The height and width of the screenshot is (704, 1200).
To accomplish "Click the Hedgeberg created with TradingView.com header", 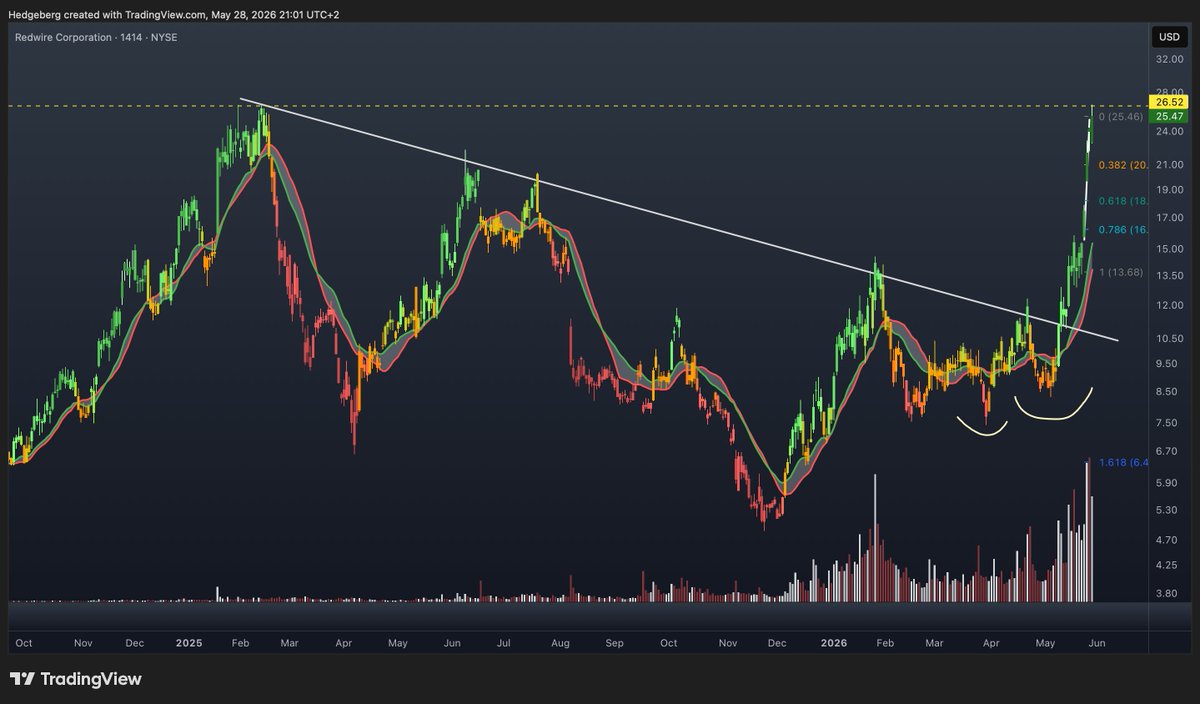I will (x=174, y=15).
